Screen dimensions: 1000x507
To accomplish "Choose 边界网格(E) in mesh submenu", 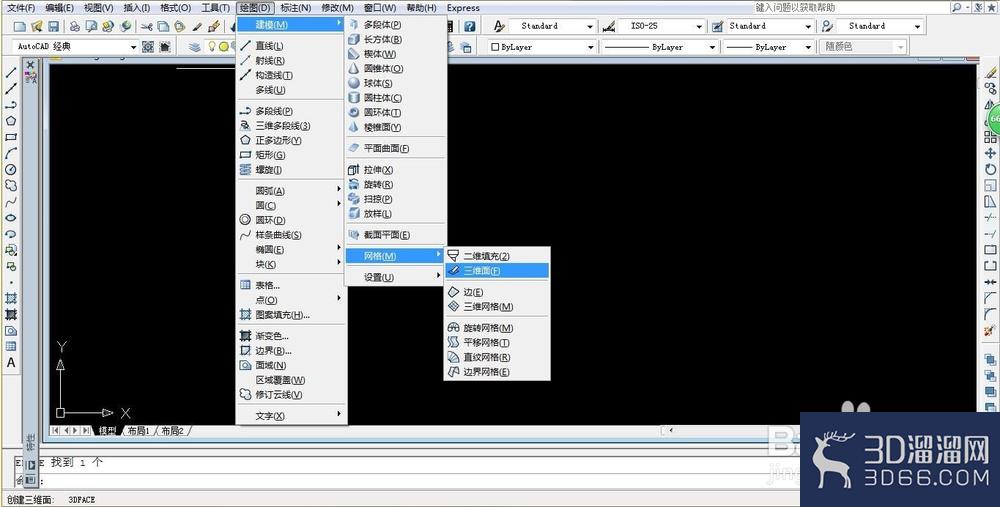I will [x=497, y=372].
